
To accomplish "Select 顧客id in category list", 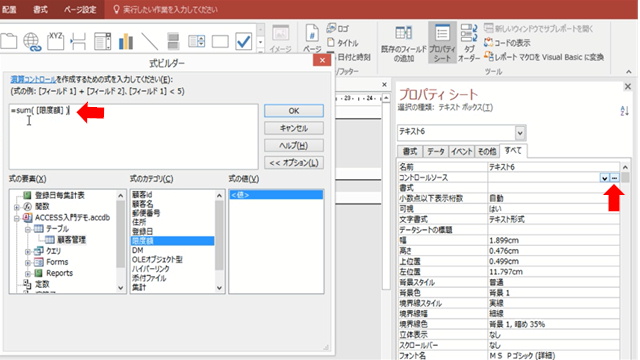I will pos(142,195).
